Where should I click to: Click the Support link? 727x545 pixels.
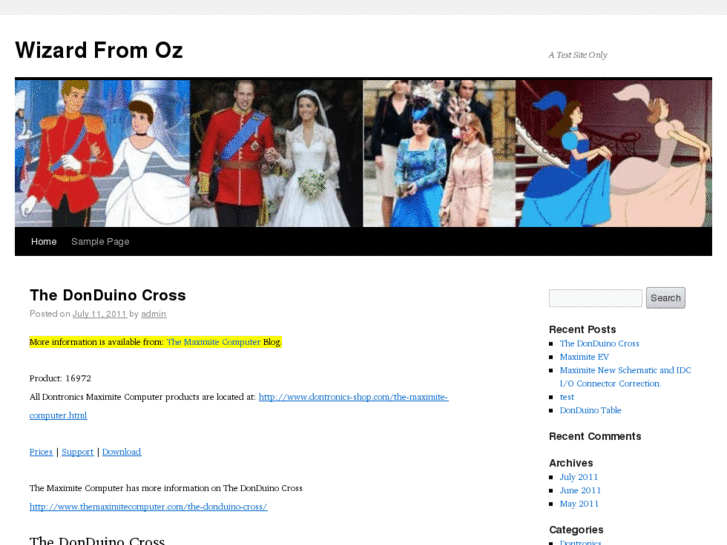click(x=77, y=452)
